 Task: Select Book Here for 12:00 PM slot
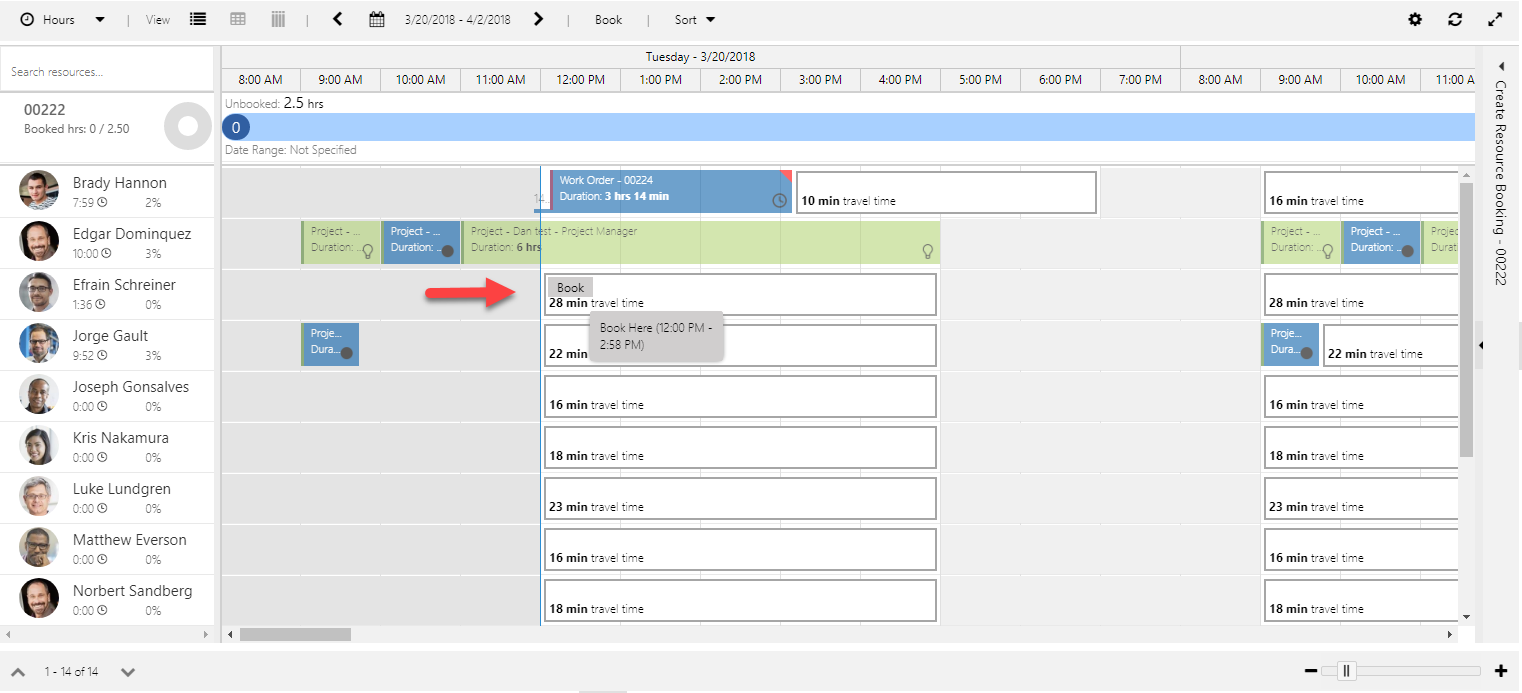[656, 337]
